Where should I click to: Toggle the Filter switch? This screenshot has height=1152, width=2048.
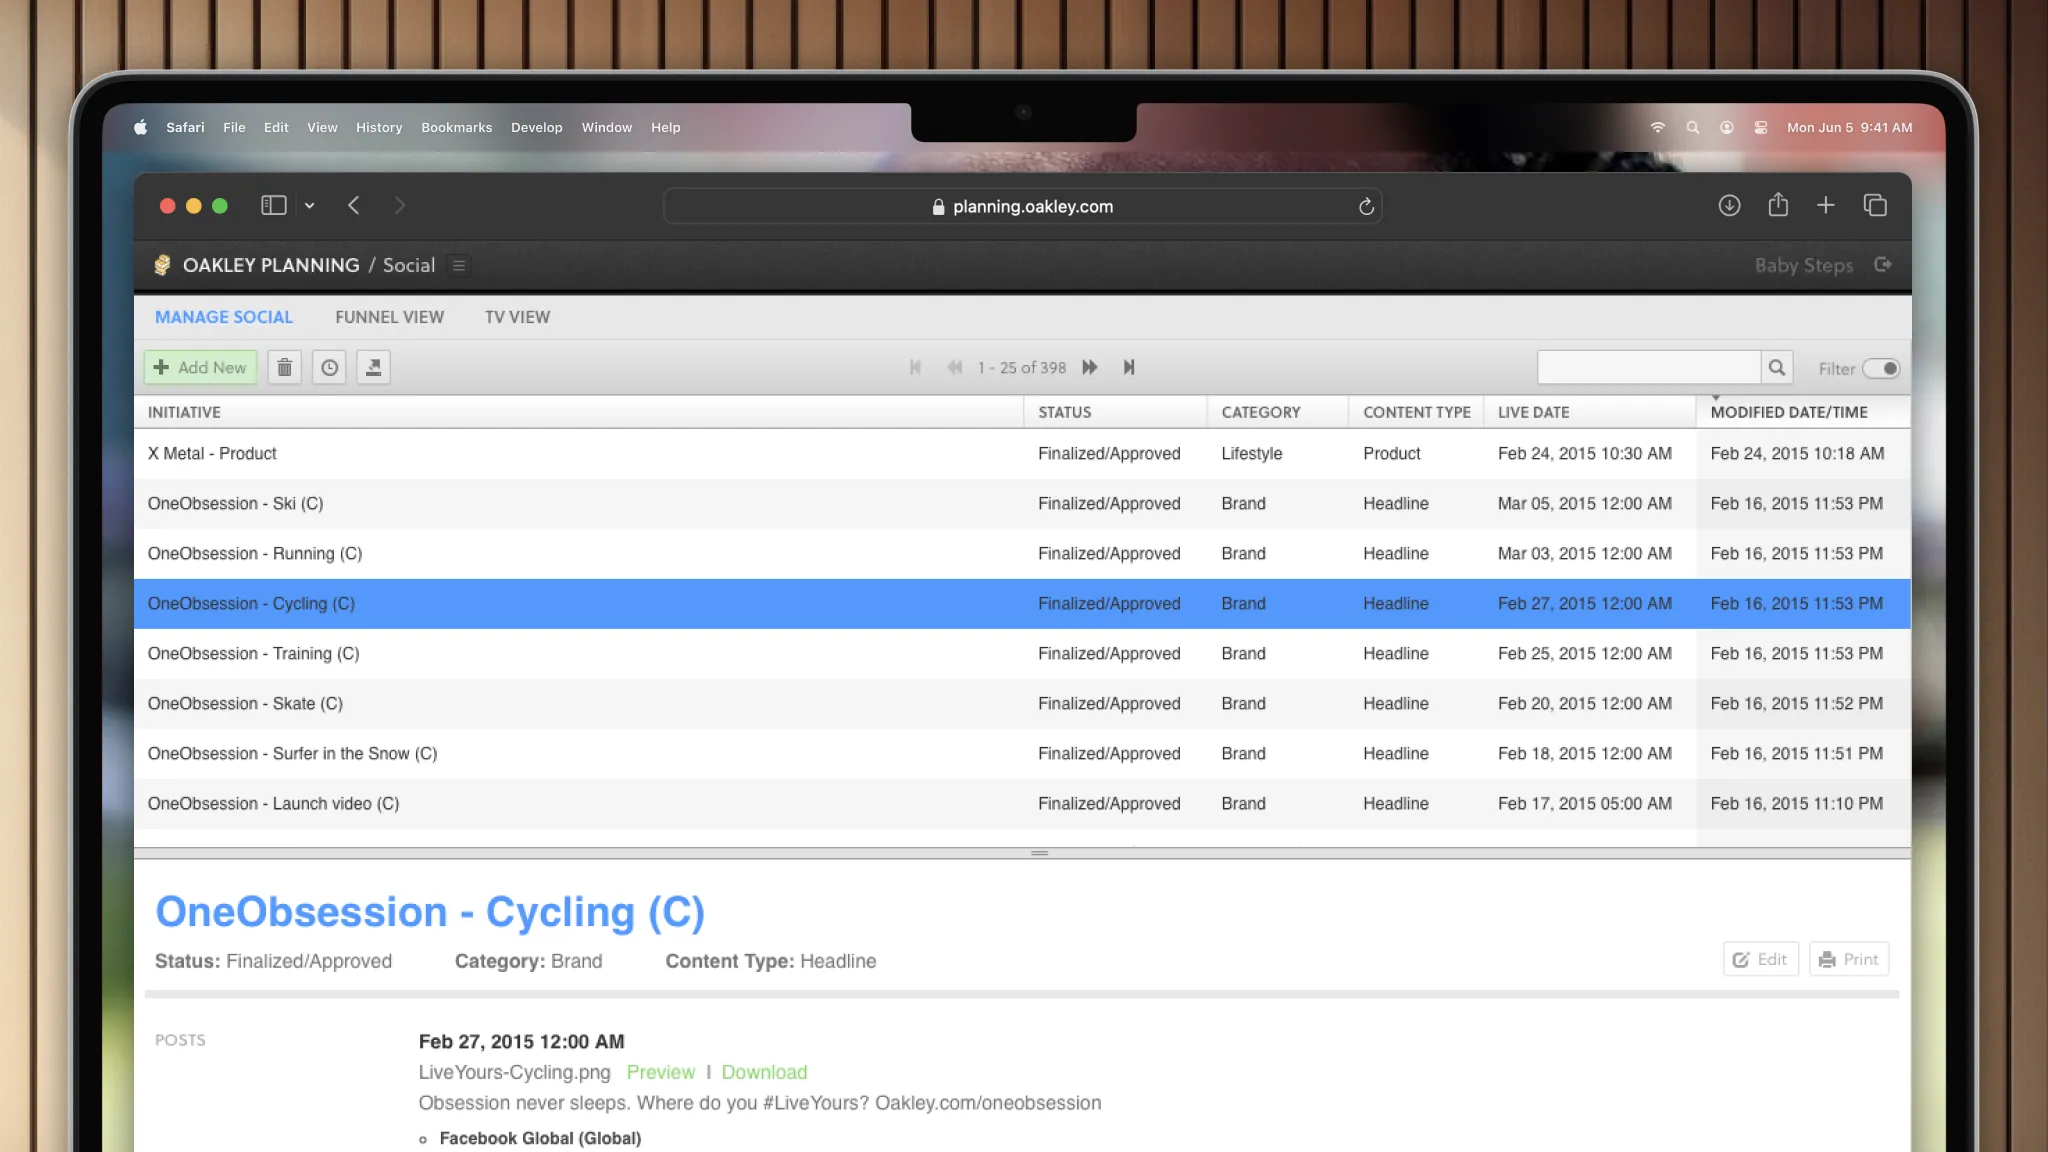1881,368
